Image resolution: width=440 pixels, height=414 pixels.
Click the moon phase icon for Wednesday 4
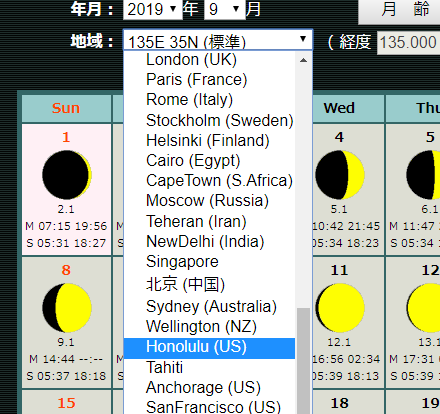(340, 175)
